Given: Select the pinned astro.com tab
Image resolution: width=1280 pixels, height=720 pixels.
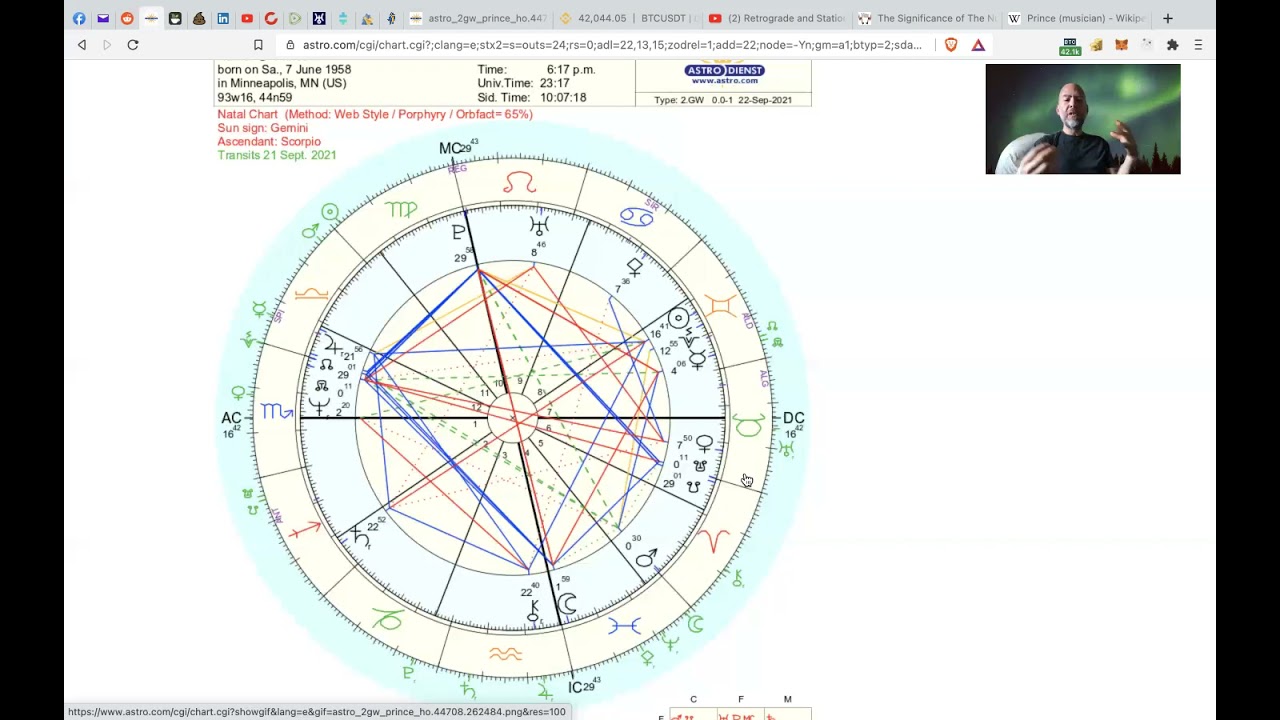Looking at the screenshot, I should coord(151,18).
